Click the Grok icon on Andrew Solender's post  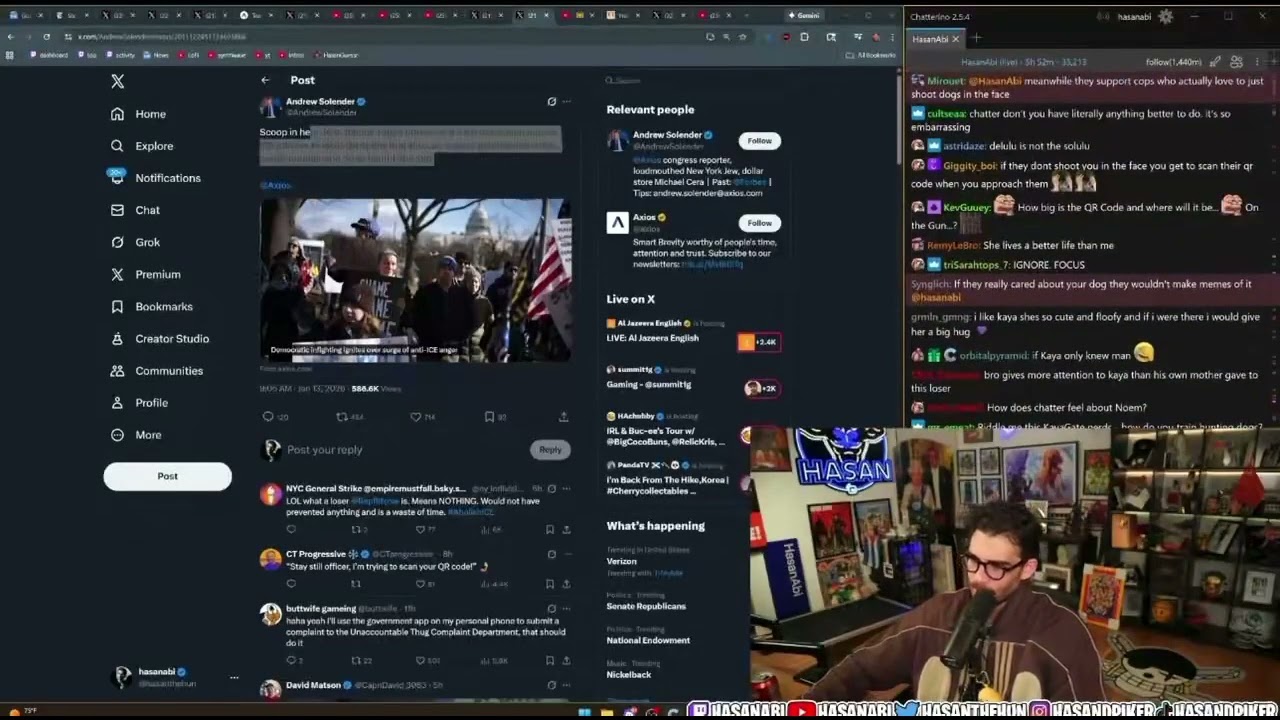pyautogui.click(x=551, y=101)
